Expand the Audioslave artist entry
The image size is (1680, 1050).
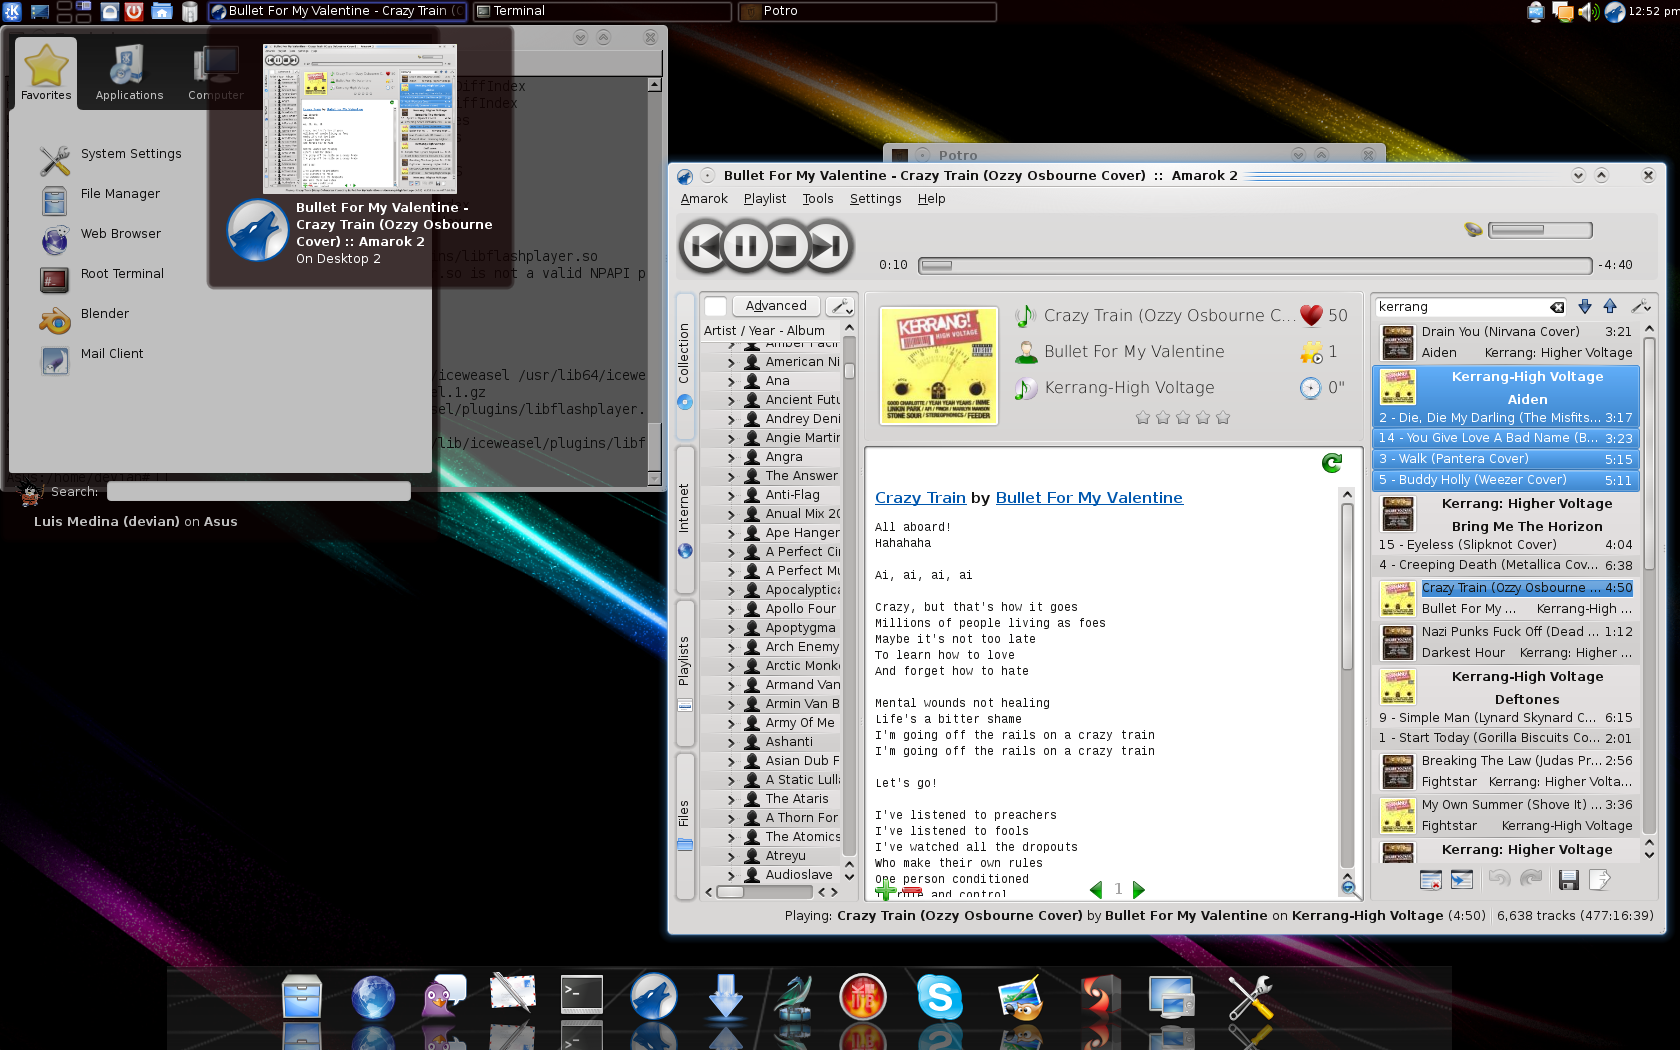pos(731,875)
